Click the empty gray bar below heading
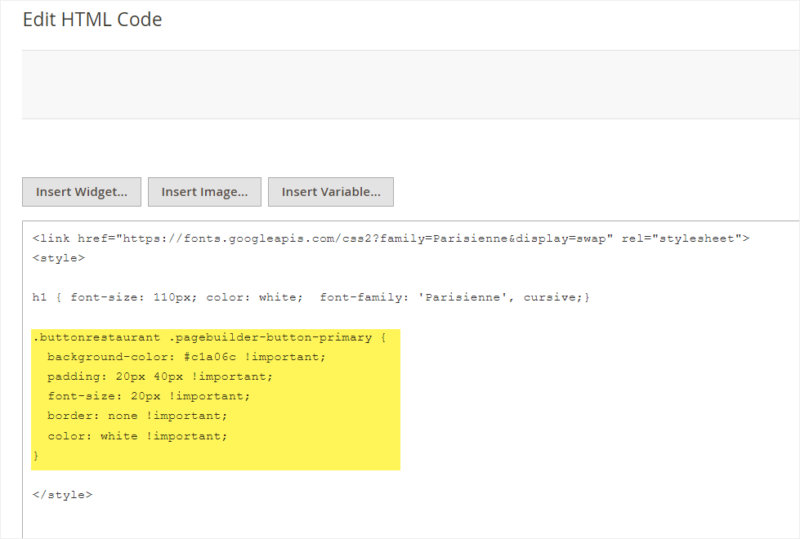 pyautogui.click(x=411, y=84)
